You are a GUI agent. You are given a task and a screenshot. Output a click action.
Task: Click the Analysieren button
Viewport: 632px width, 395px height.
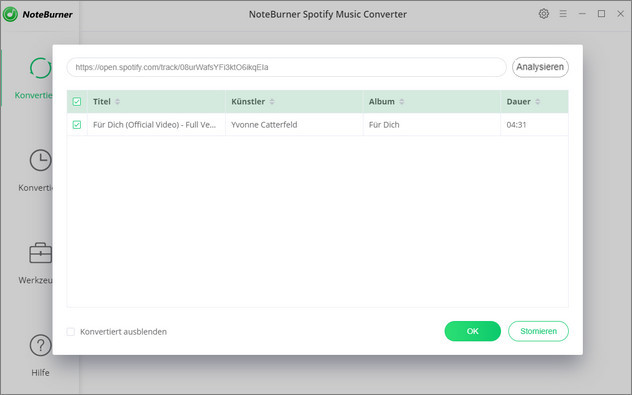click(x=540, y=67)
